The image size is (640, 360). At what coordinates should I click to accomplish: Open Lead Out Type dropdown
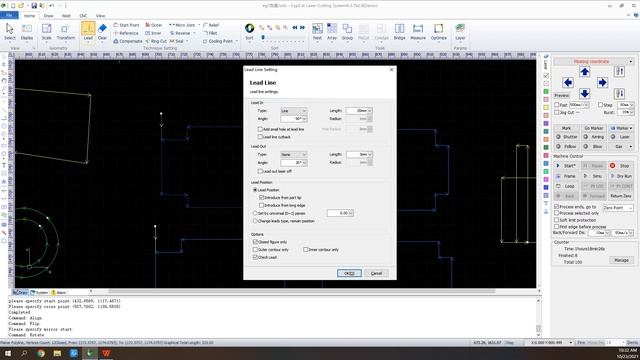(x=293, y=155)
